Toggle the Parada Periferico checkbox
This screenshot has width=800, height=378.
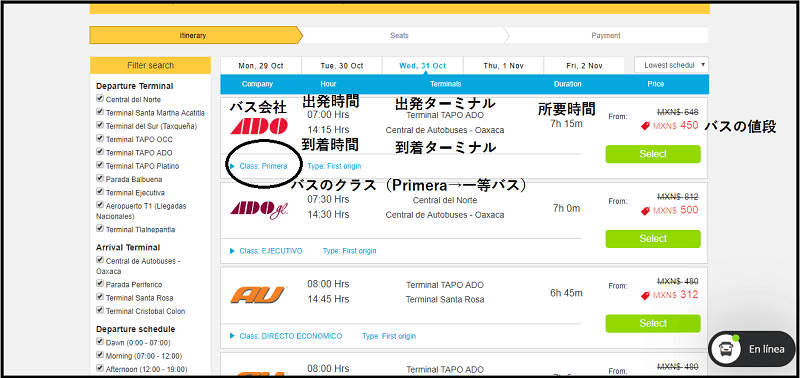[100, 284]
